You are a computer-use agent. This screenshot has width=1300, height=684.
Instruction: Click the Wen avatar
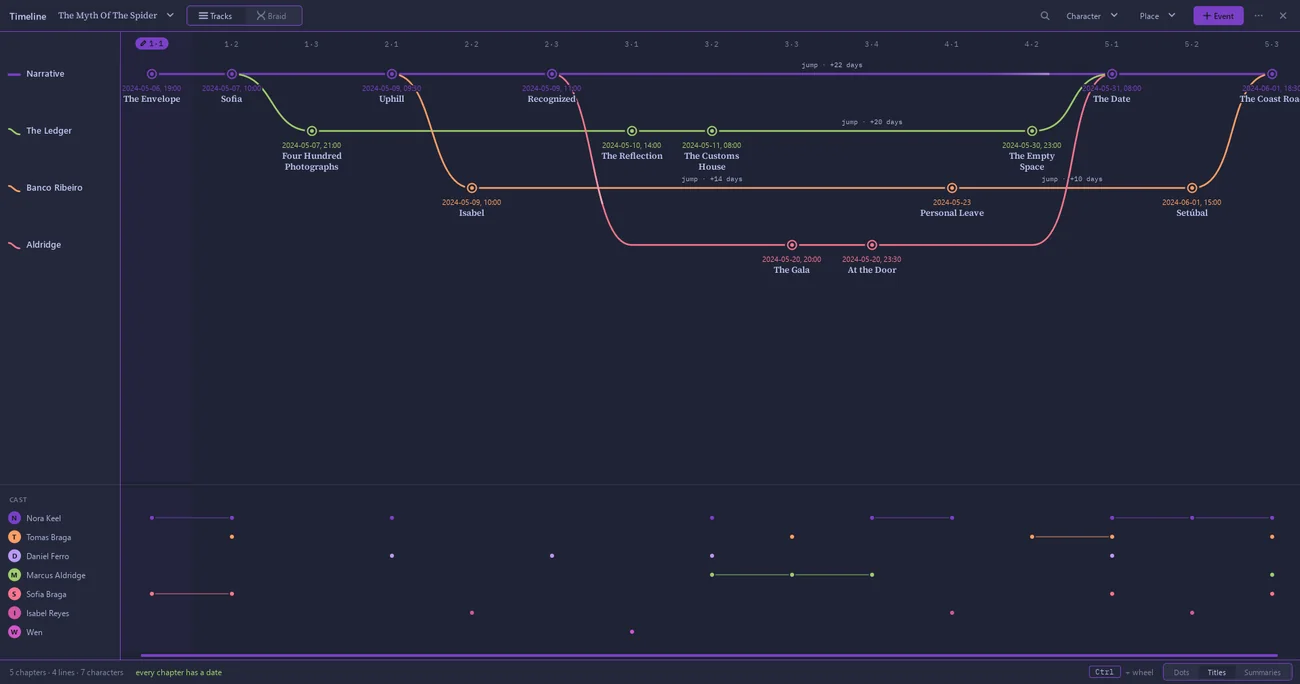point(14,632)
